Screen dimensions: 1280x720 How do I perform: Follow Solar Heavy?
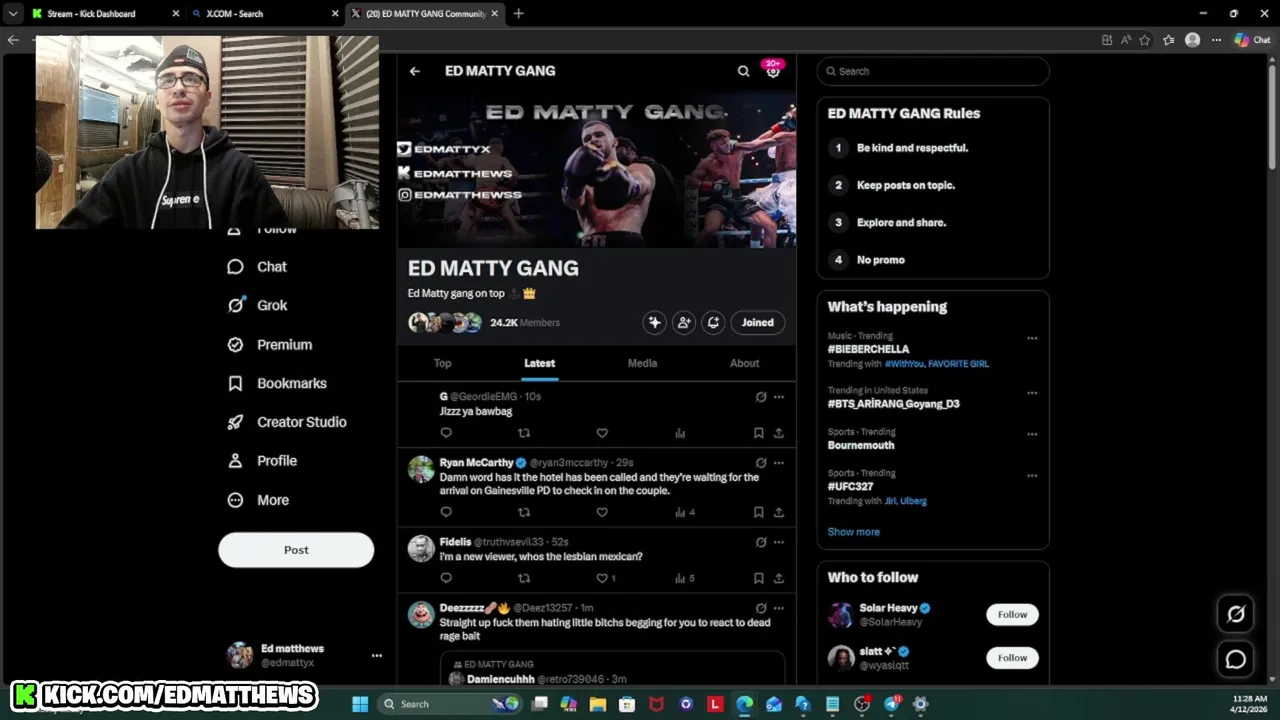click(x=1012, y=615)
